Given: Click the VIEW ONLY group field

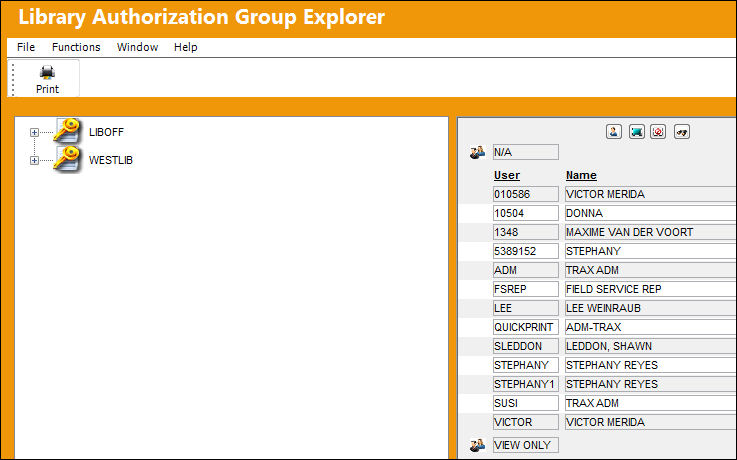Looking at the screenshot, I should [x=526, y=445].
